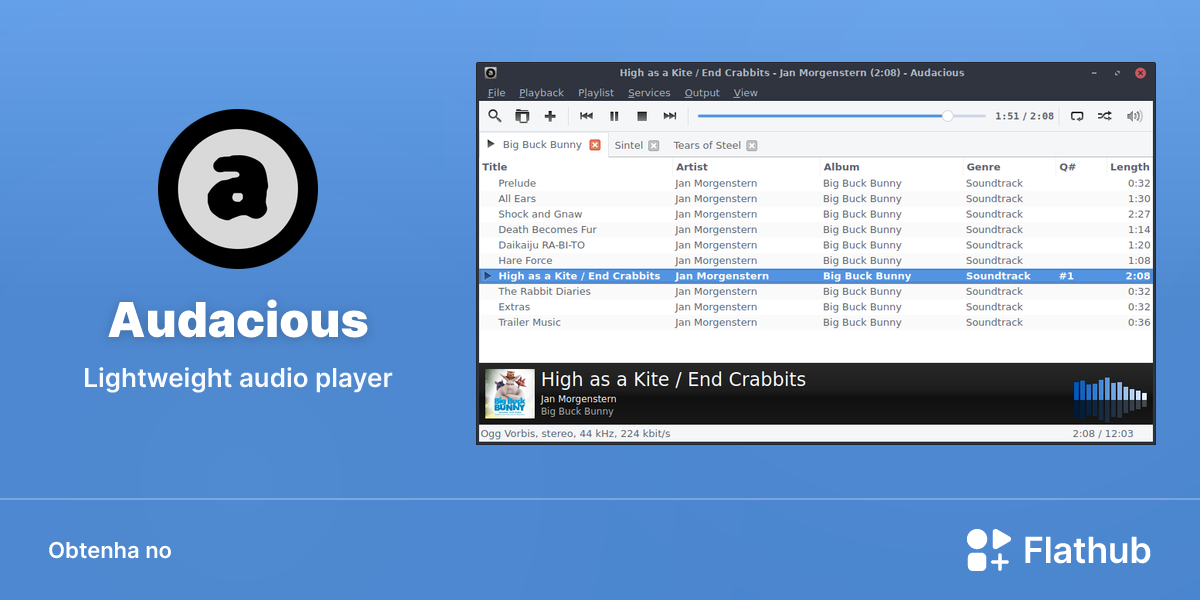Select the All Ears track

tap(816, 199)
